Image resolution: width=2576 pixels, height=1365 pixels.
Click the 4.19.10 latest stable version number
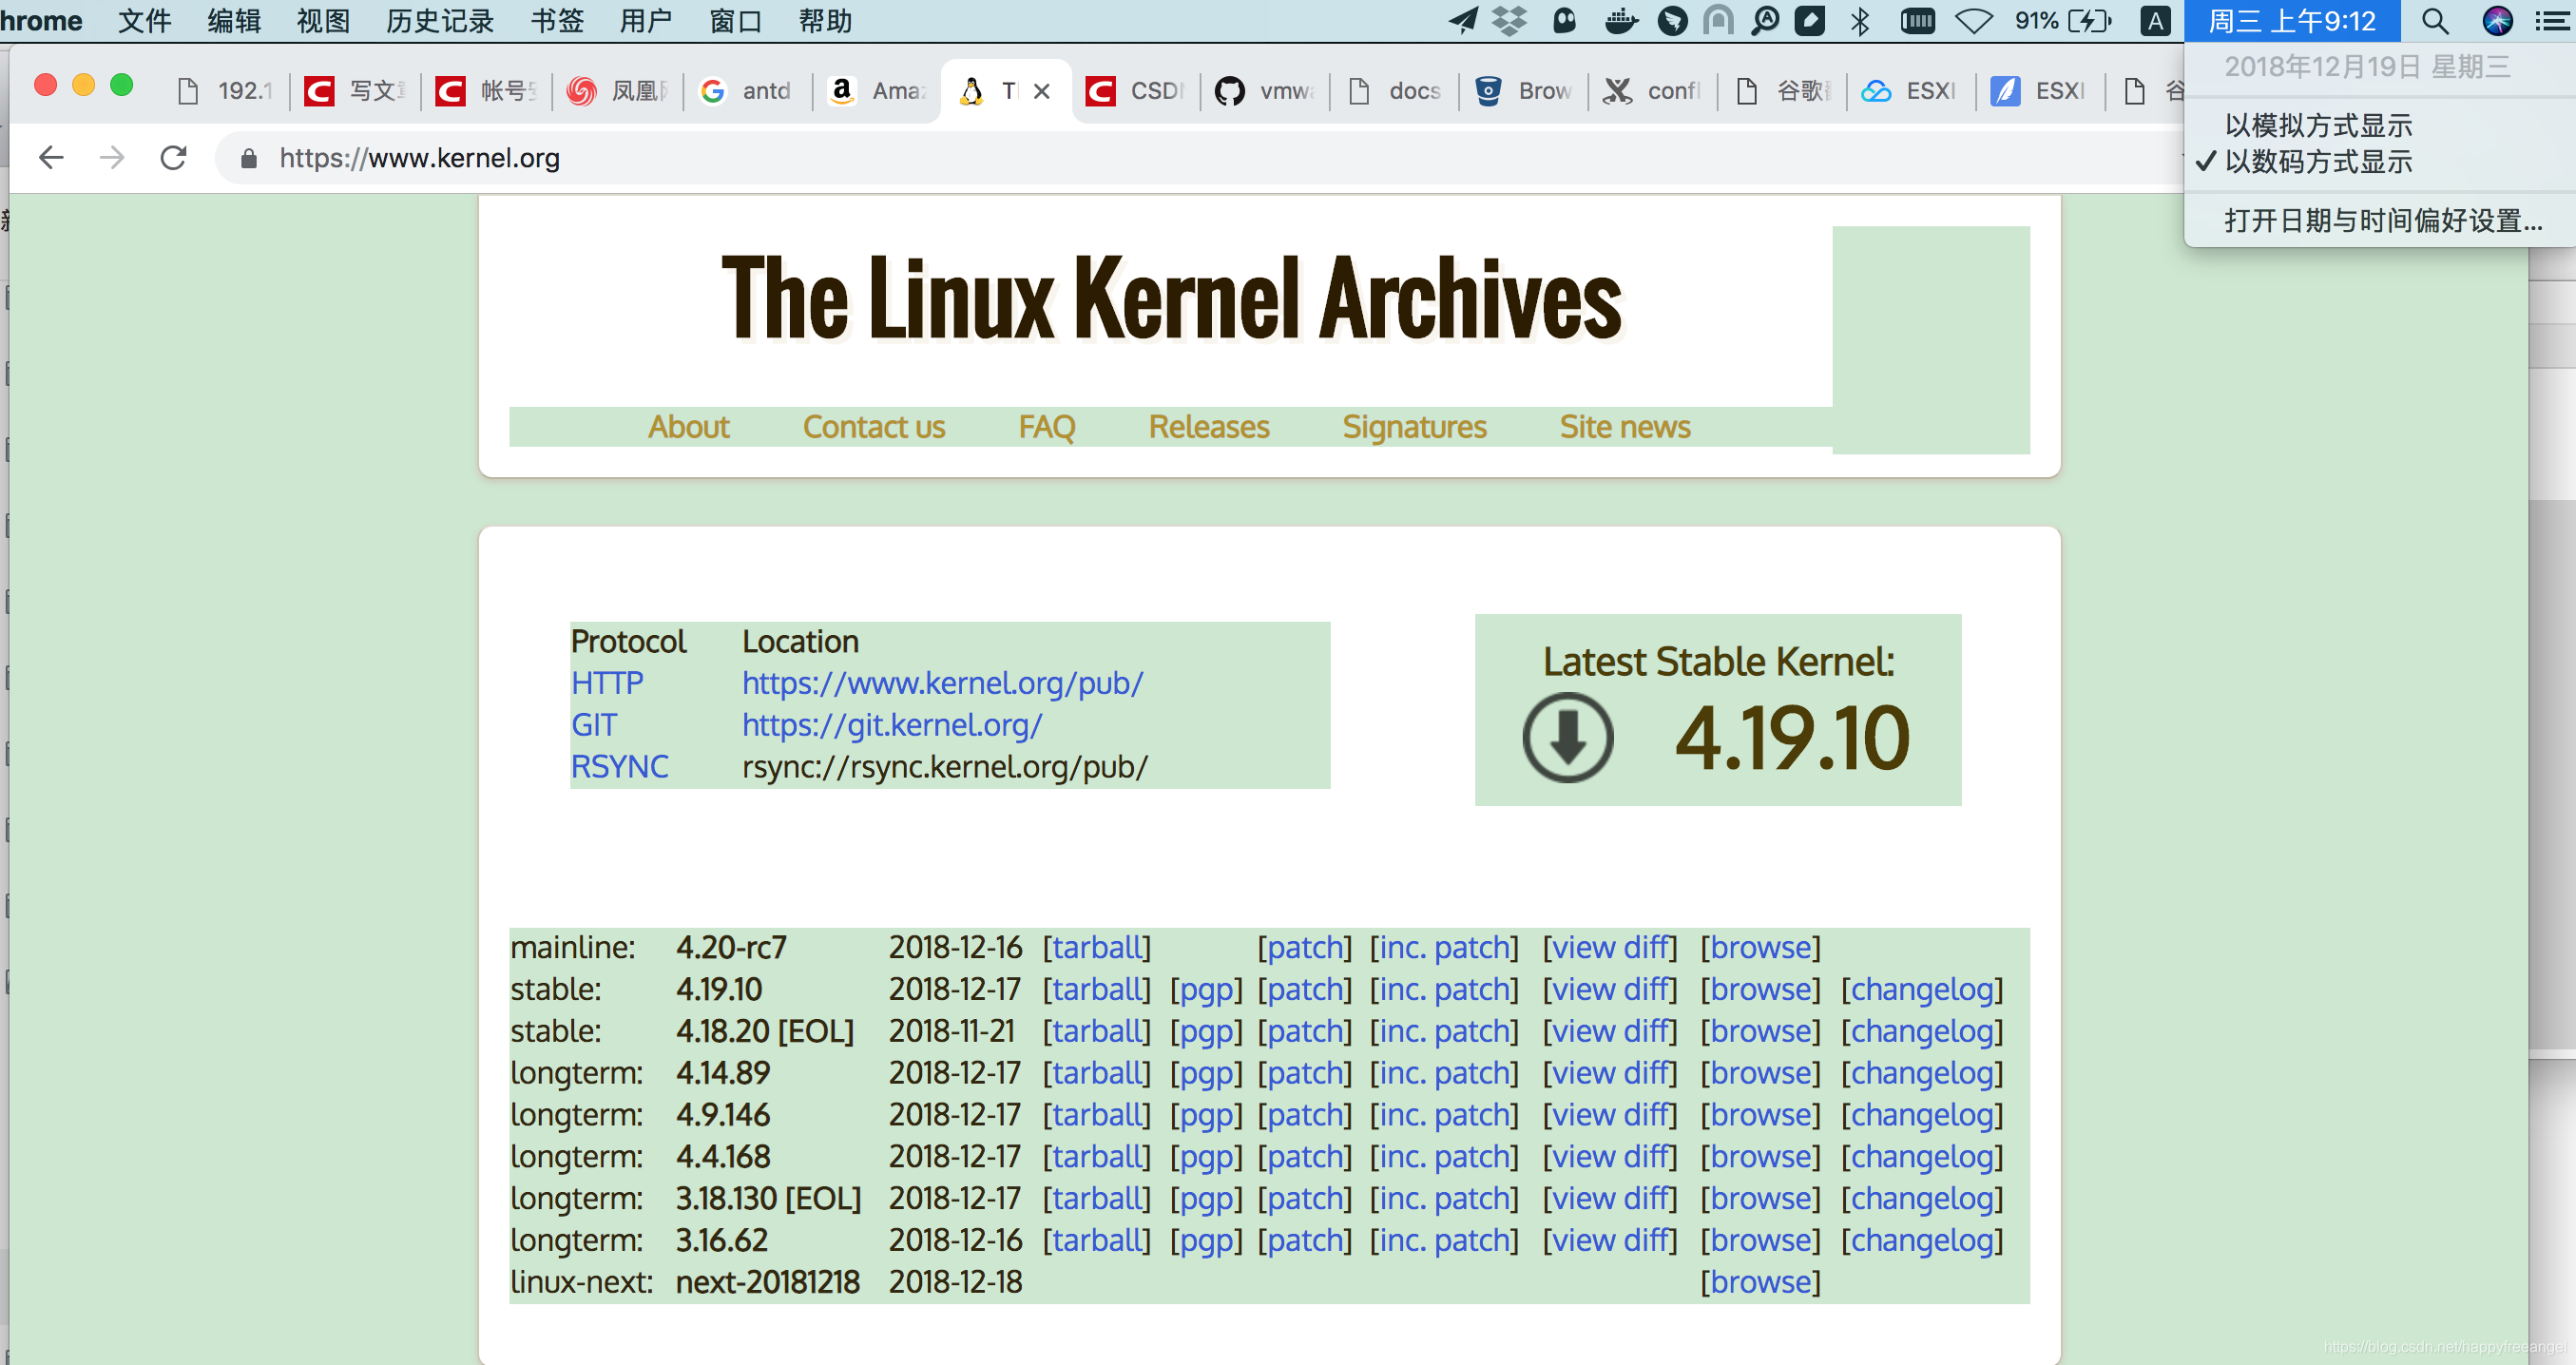point(1792,739)
